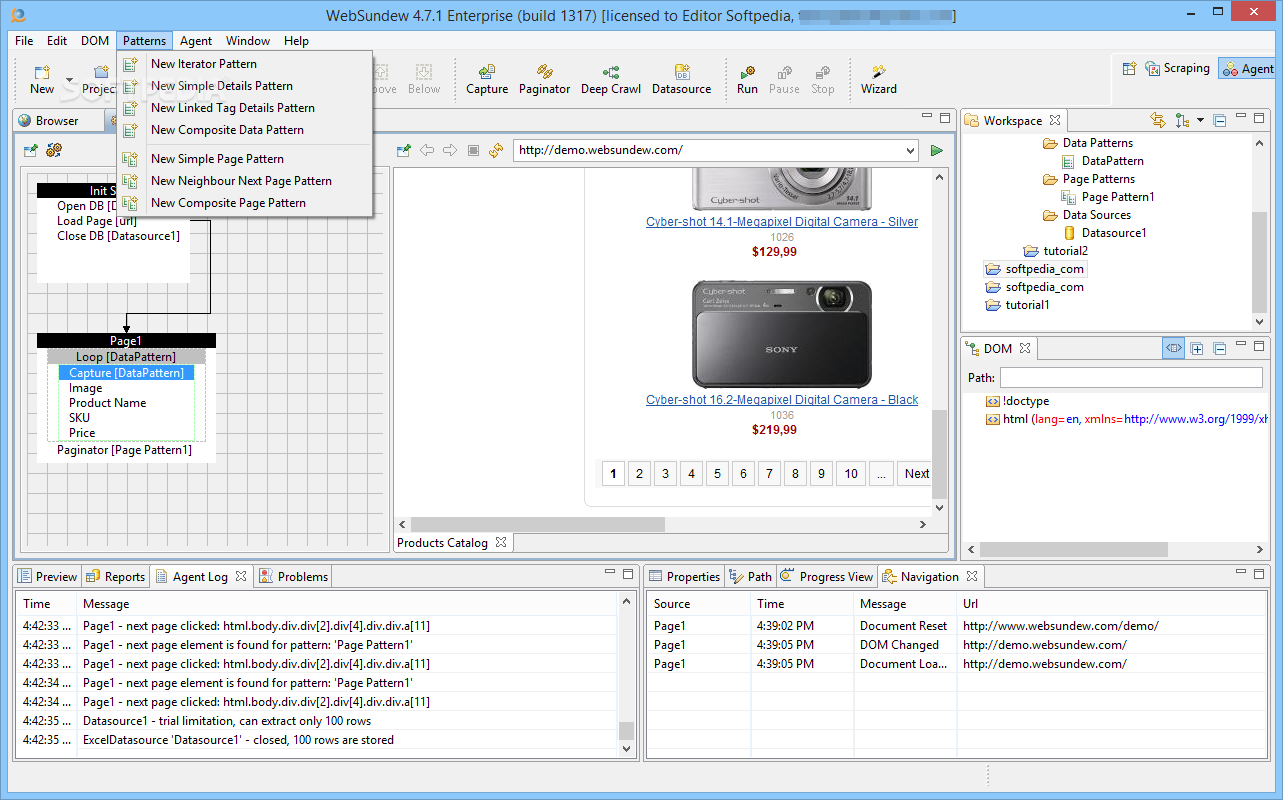Expand all nodes in DOM panel
Viewport: 1283px width, 800px height.
[1197, 349]
